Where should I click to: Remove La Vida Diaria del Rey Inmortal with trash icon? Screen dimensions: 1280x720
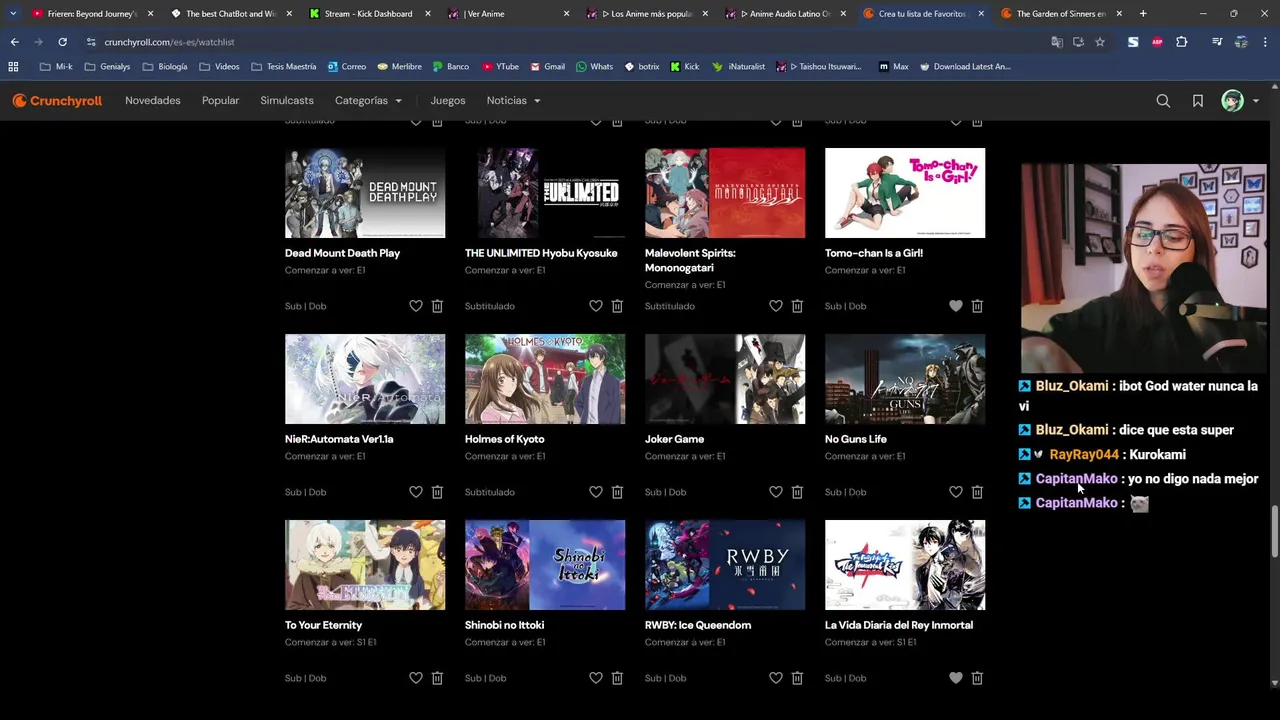[977, 678]
